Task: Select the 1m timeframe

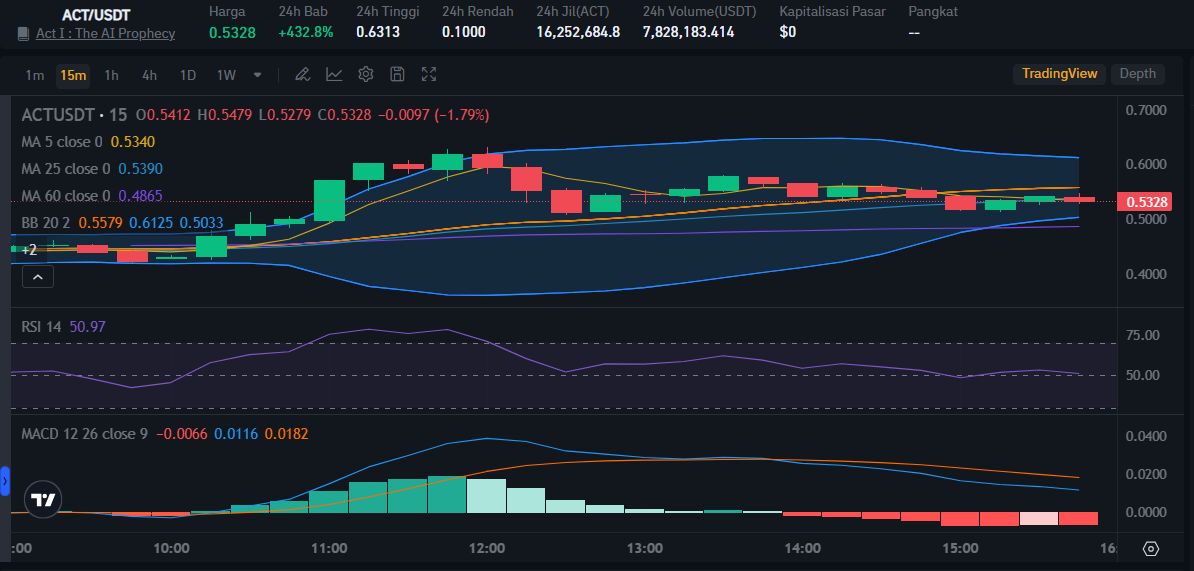Action: 34,75
